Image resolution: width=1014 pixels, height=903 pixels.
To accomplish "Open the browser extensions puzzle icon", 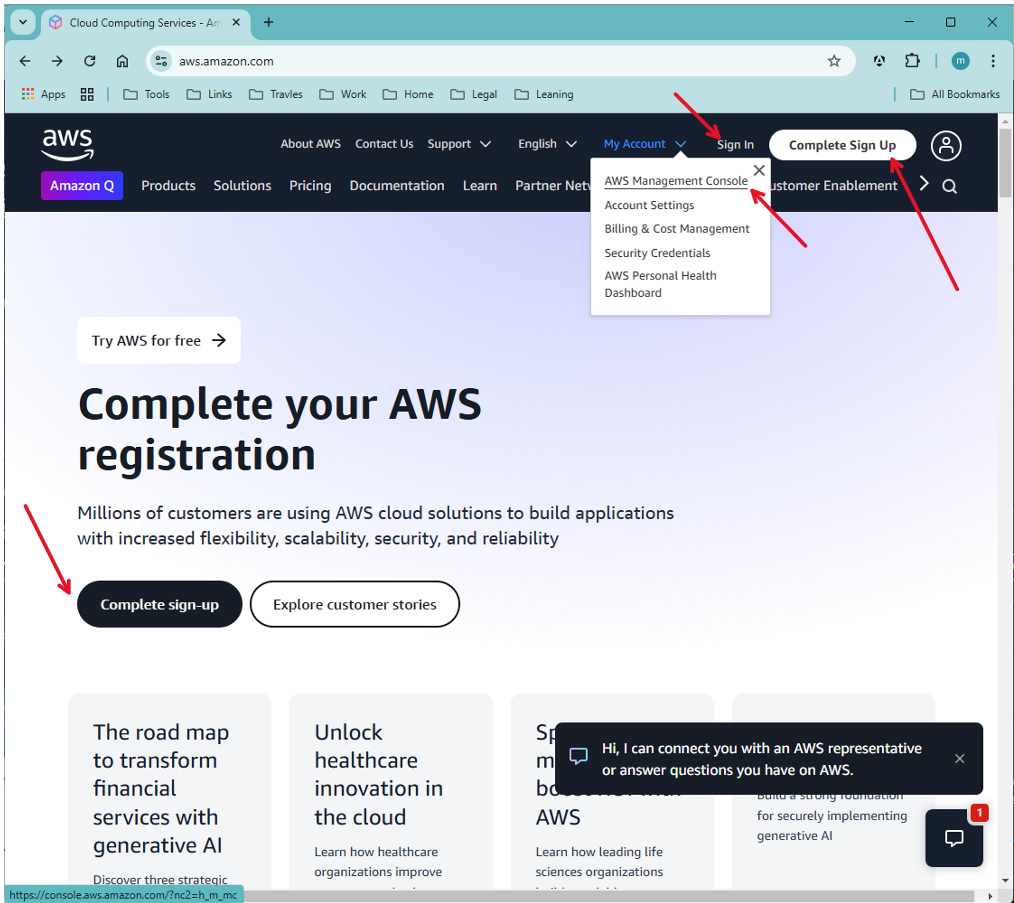I will click(x=912, y=61).
